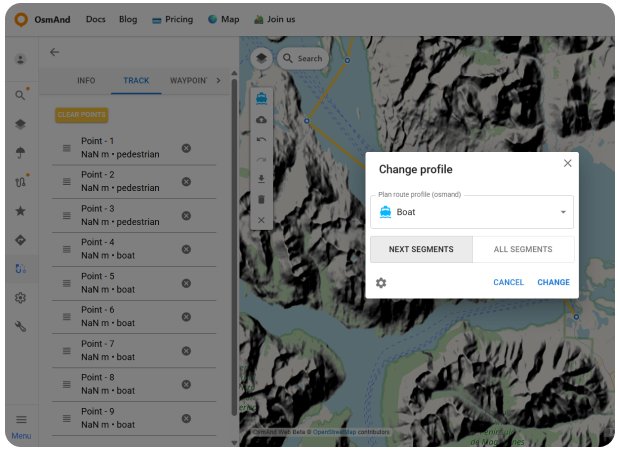Click the download track icon
This screenshot has width=620, height=450.
[261, 179]
